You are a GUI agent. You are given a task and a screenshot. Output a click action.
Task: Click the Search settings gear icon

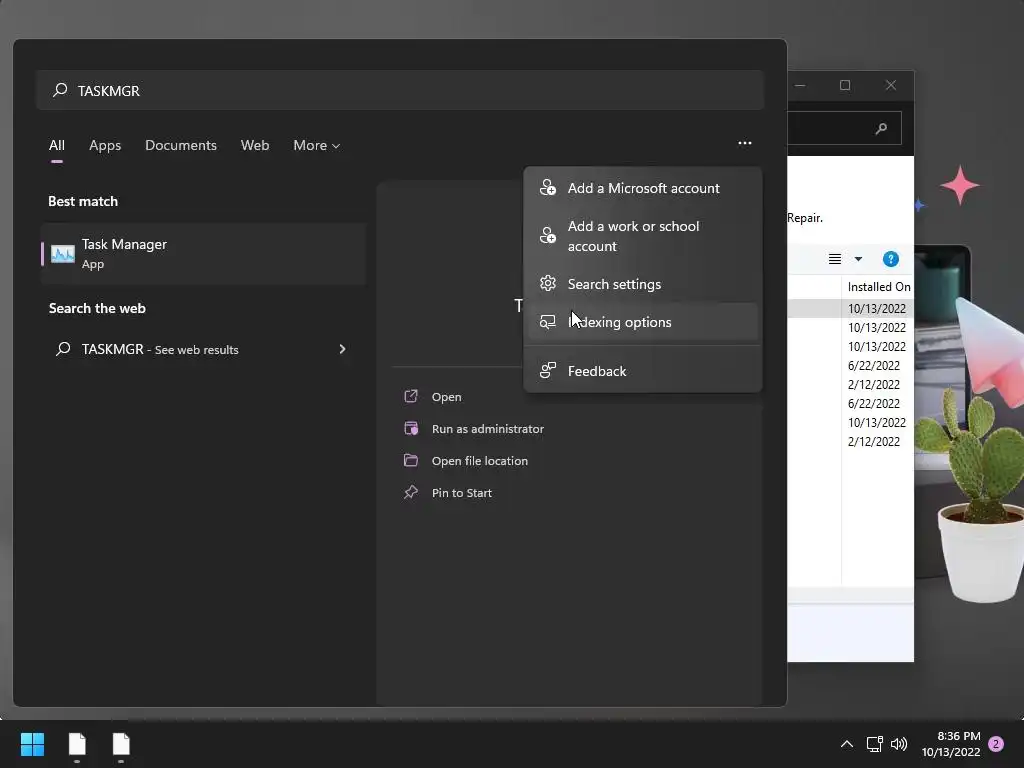547,283
